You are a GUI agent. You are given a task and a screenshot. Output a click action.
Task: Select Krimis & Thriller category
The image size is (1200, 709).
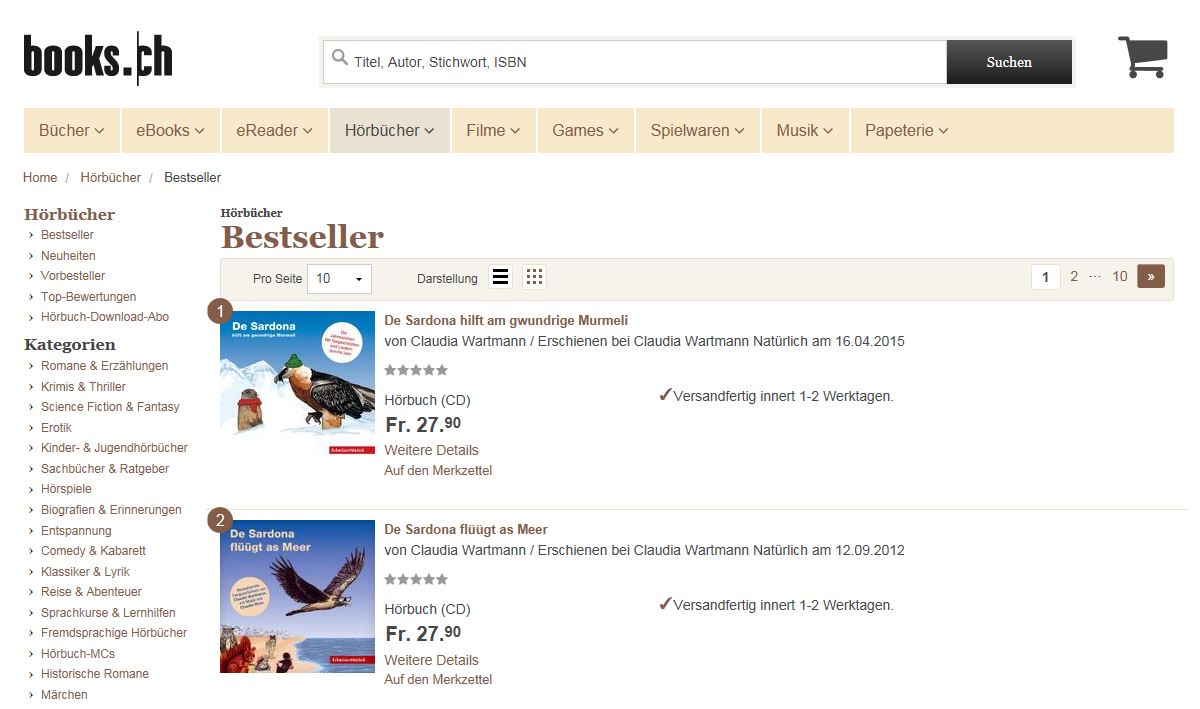pyautogui.click(x=83, y=386)
